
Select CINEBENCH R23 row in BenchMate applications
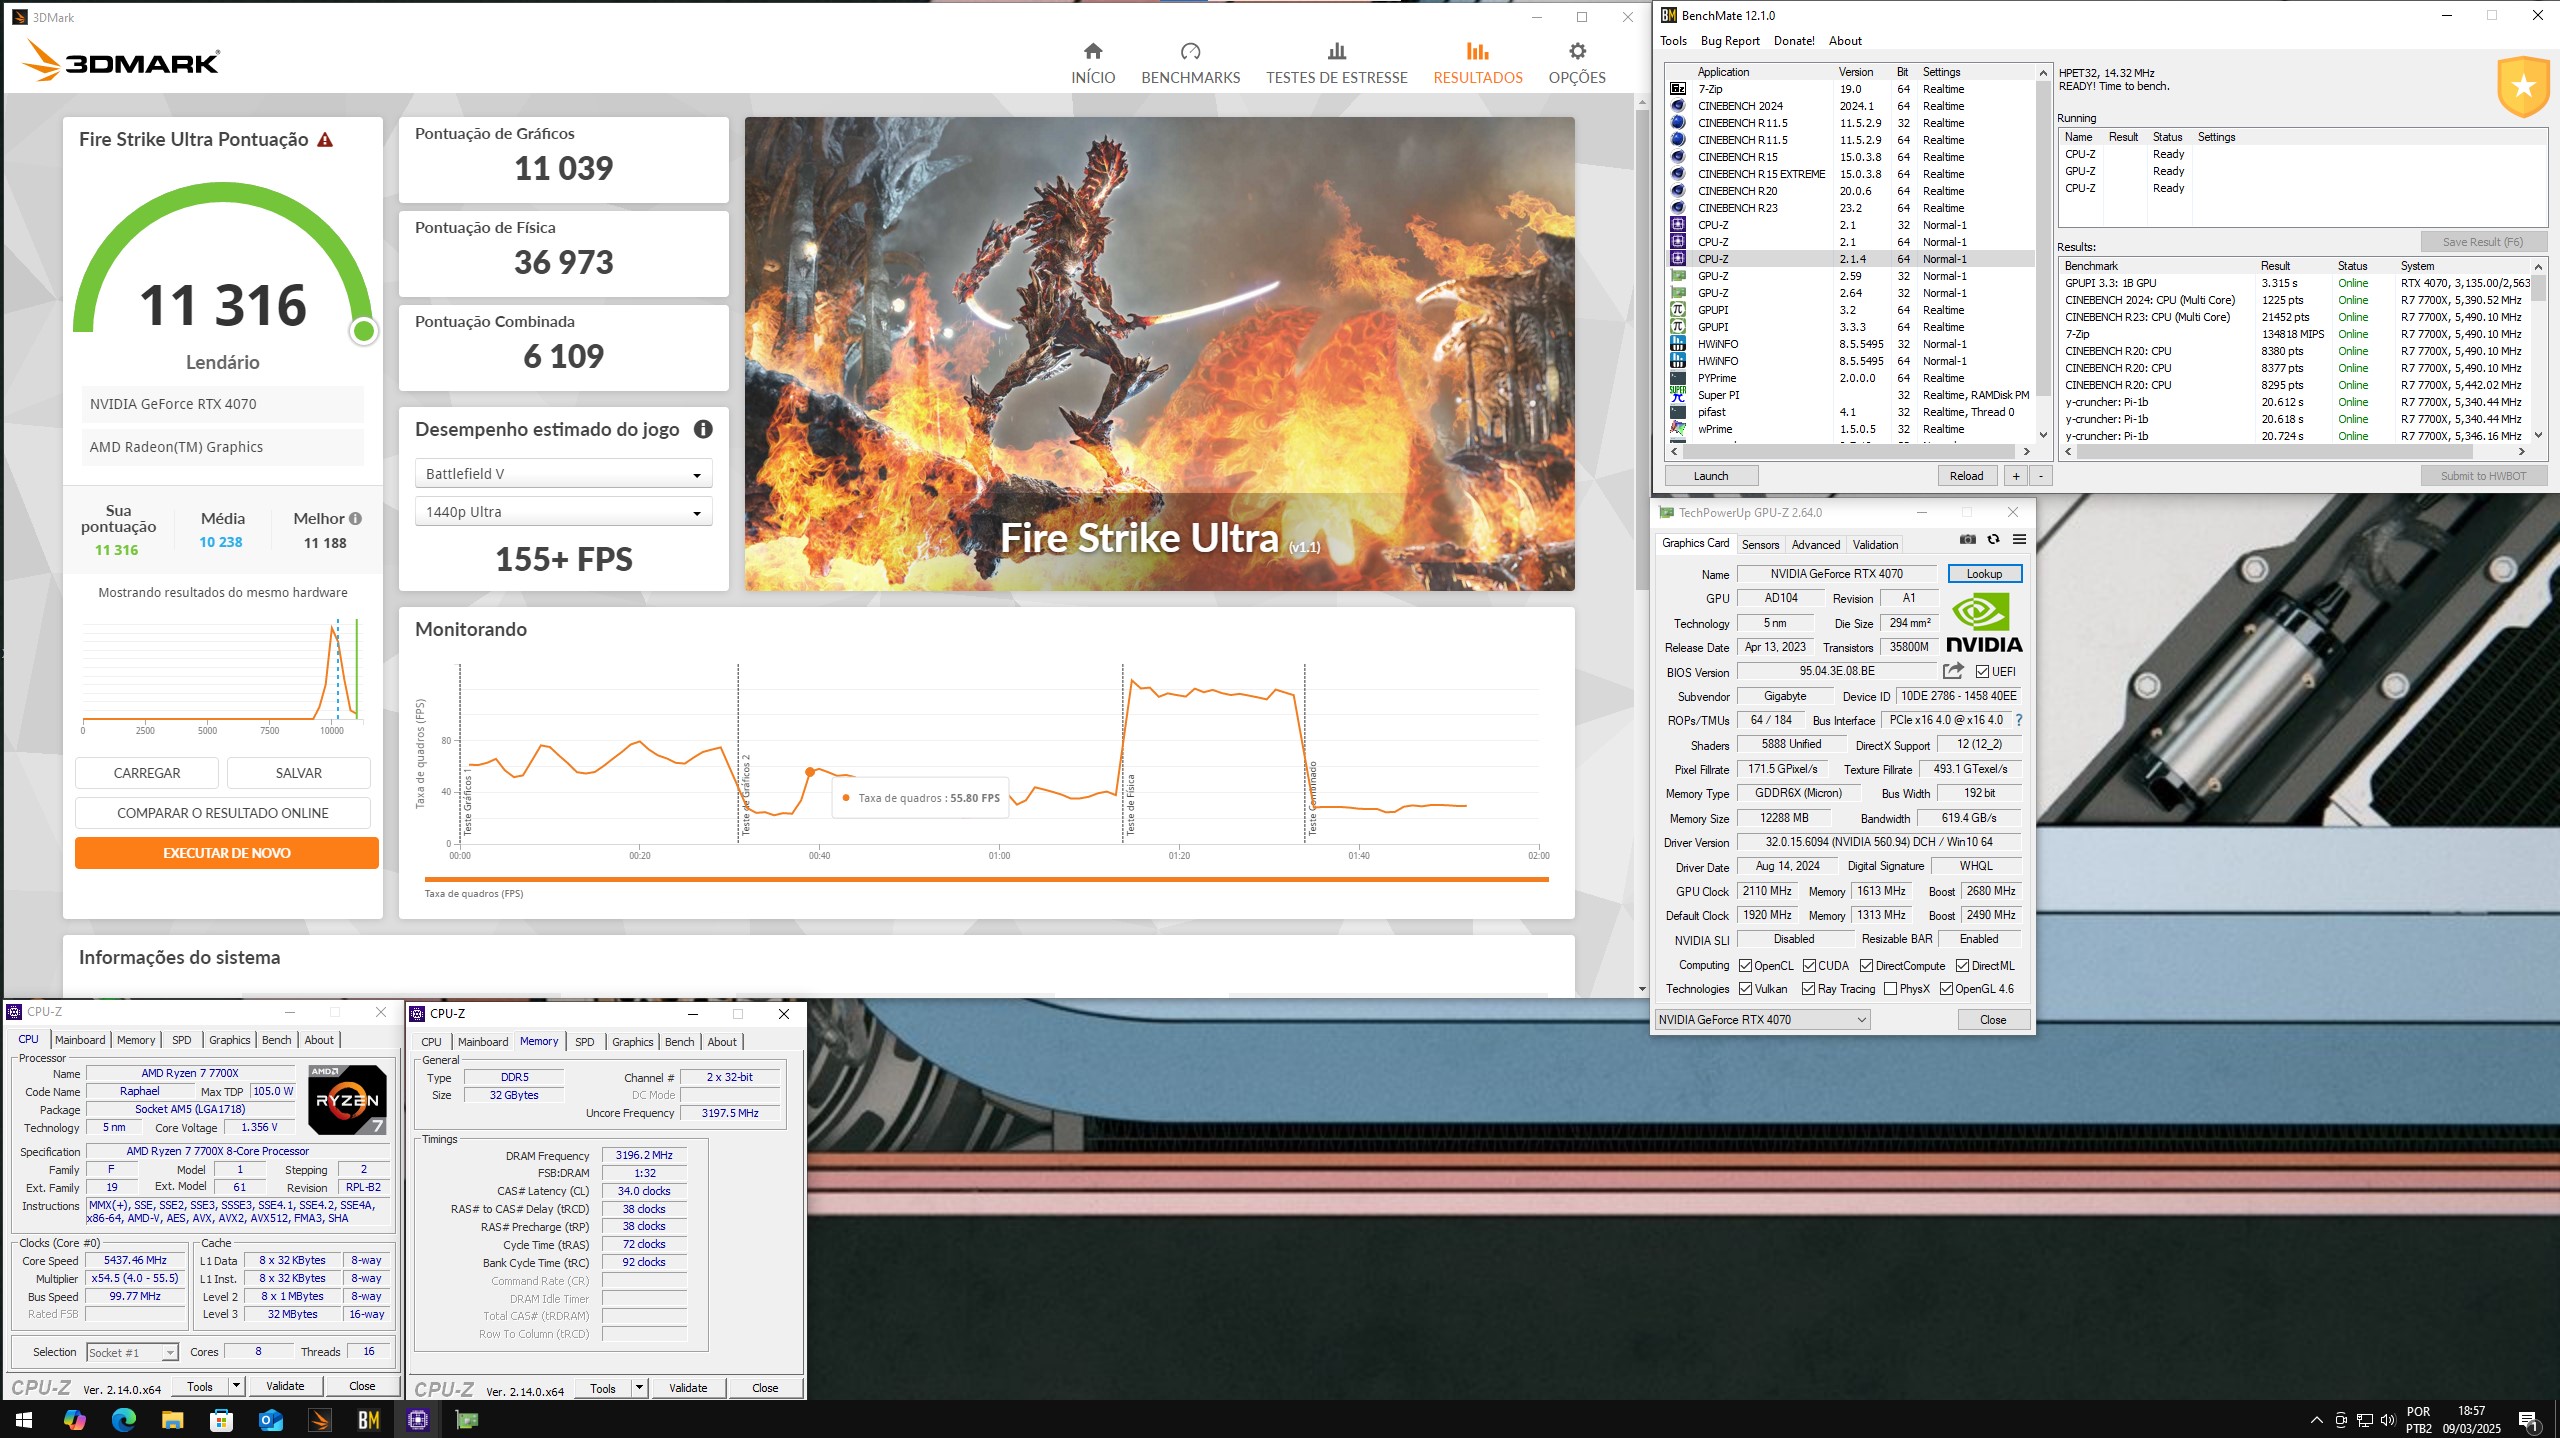click(x=1850, y=208)
